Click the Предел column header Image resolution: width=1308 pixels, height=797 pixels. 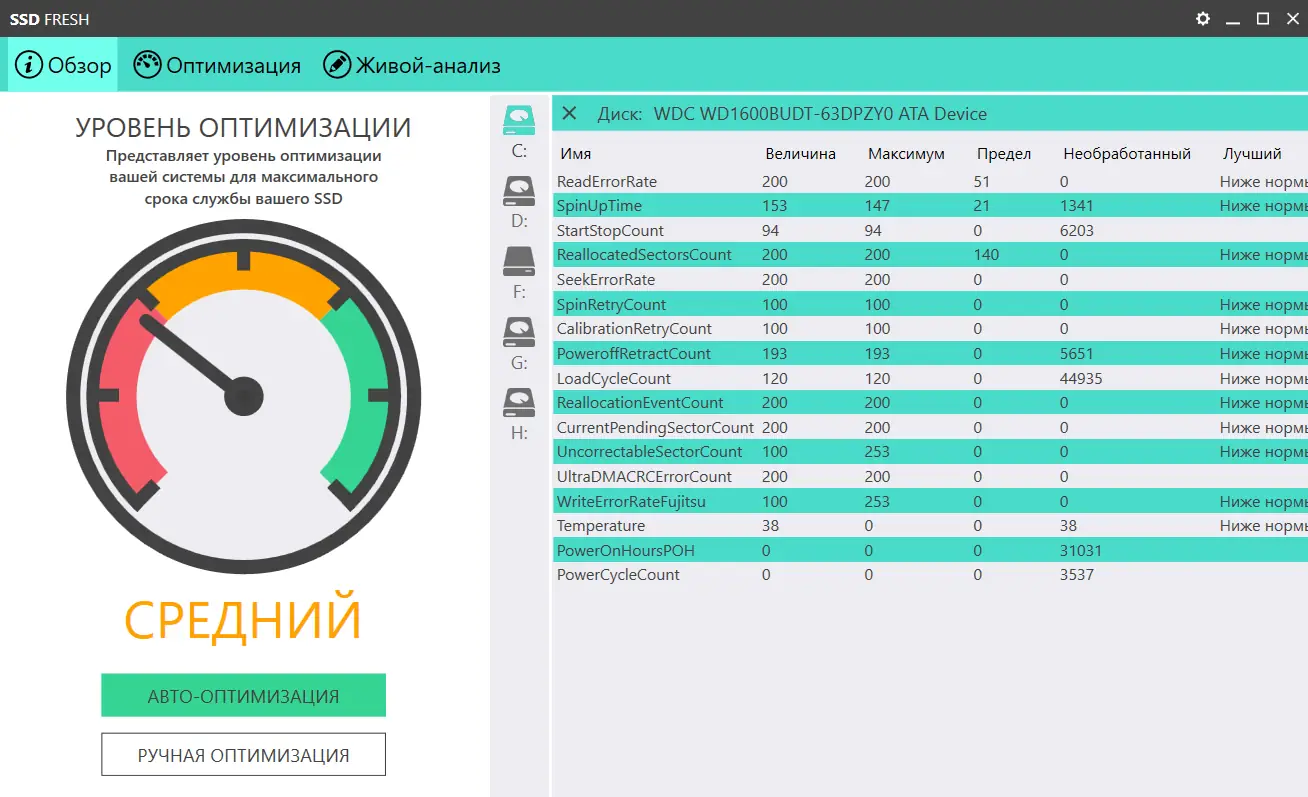coord(1003,154)
